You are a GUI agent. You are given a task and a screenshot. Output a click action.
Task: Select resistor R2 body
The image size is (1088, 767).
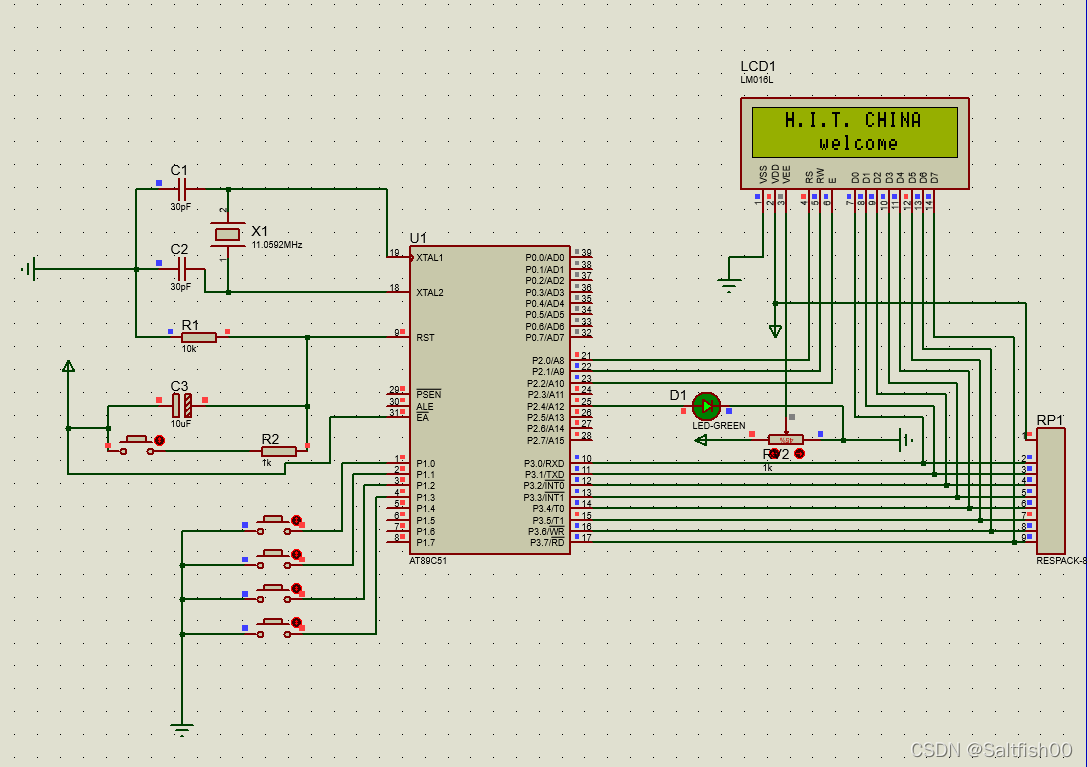279,451
